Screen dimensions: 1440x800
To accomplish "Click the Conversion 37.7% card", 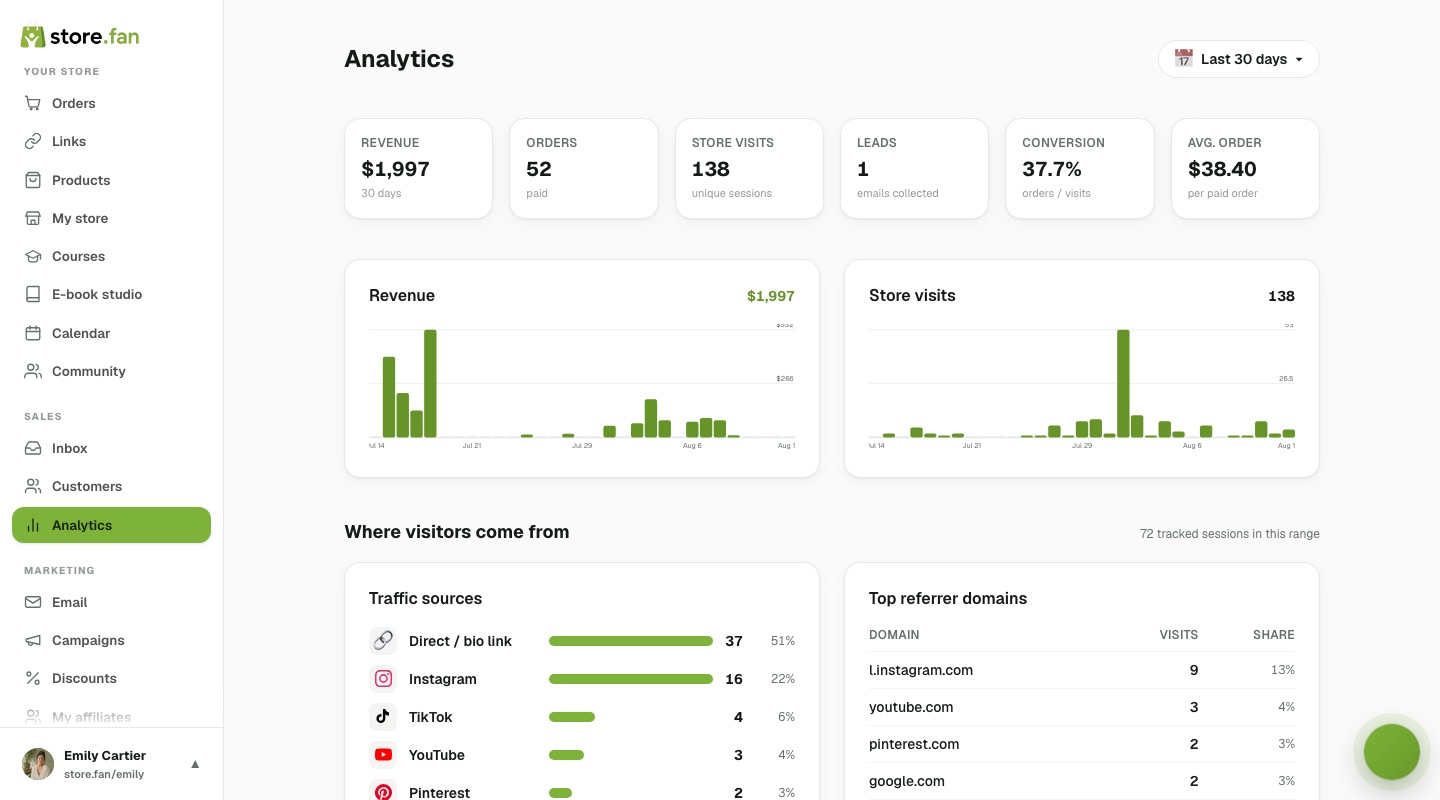I will [1080, 168].
